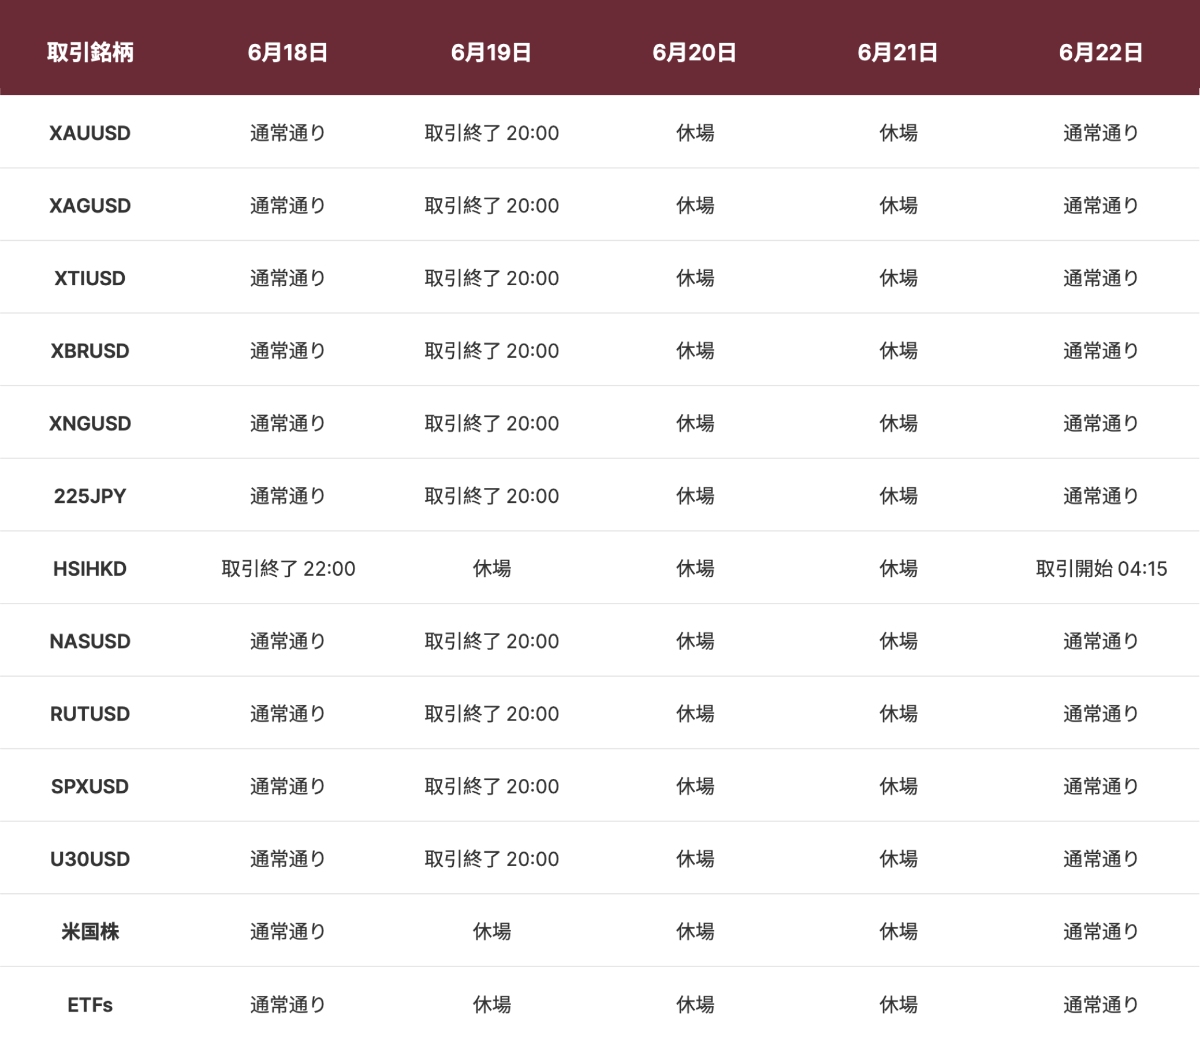Select the 225JPY symbol cell
This screenshot has height=1037, width=1200.
click(90, 496)
